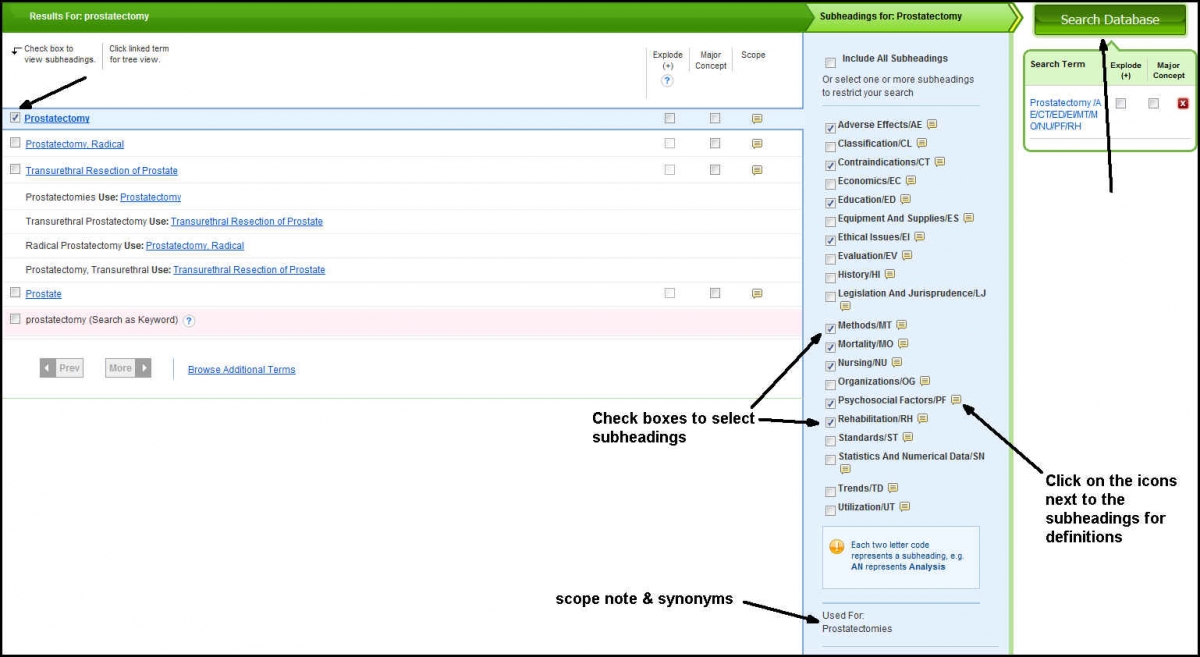Go back with the Prev button

[x=61, y=368]
